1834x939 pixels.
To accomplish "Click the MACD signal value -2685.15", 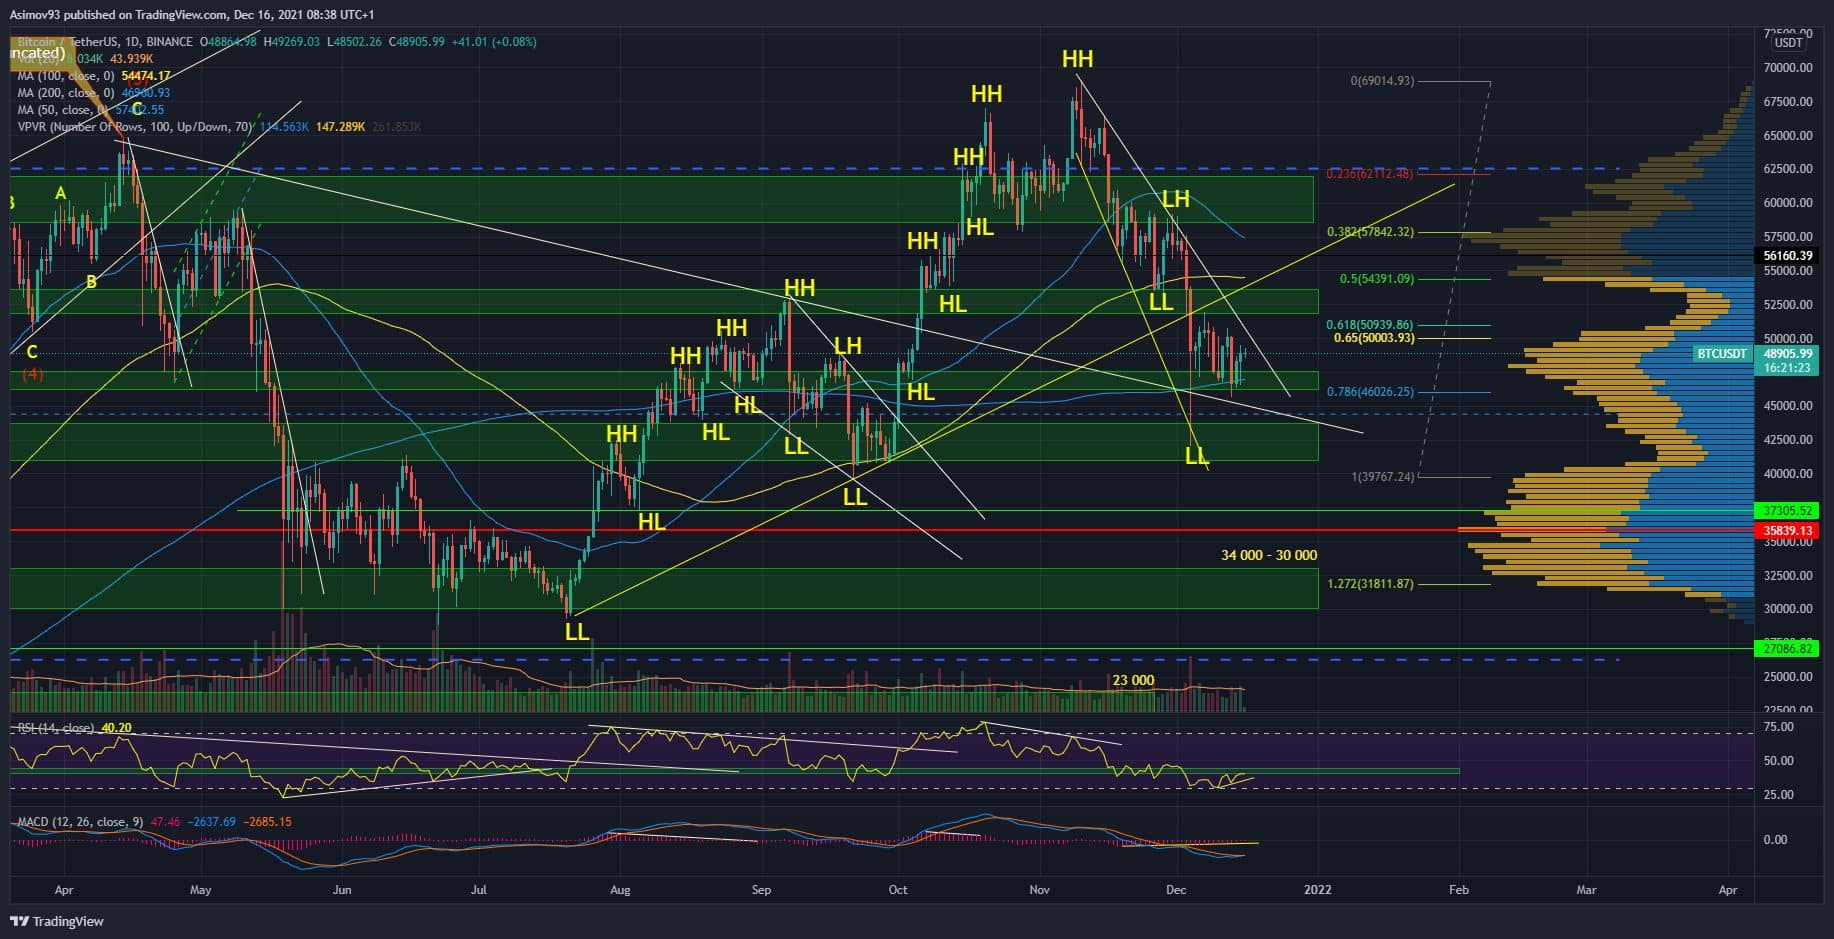I will 266,822.
